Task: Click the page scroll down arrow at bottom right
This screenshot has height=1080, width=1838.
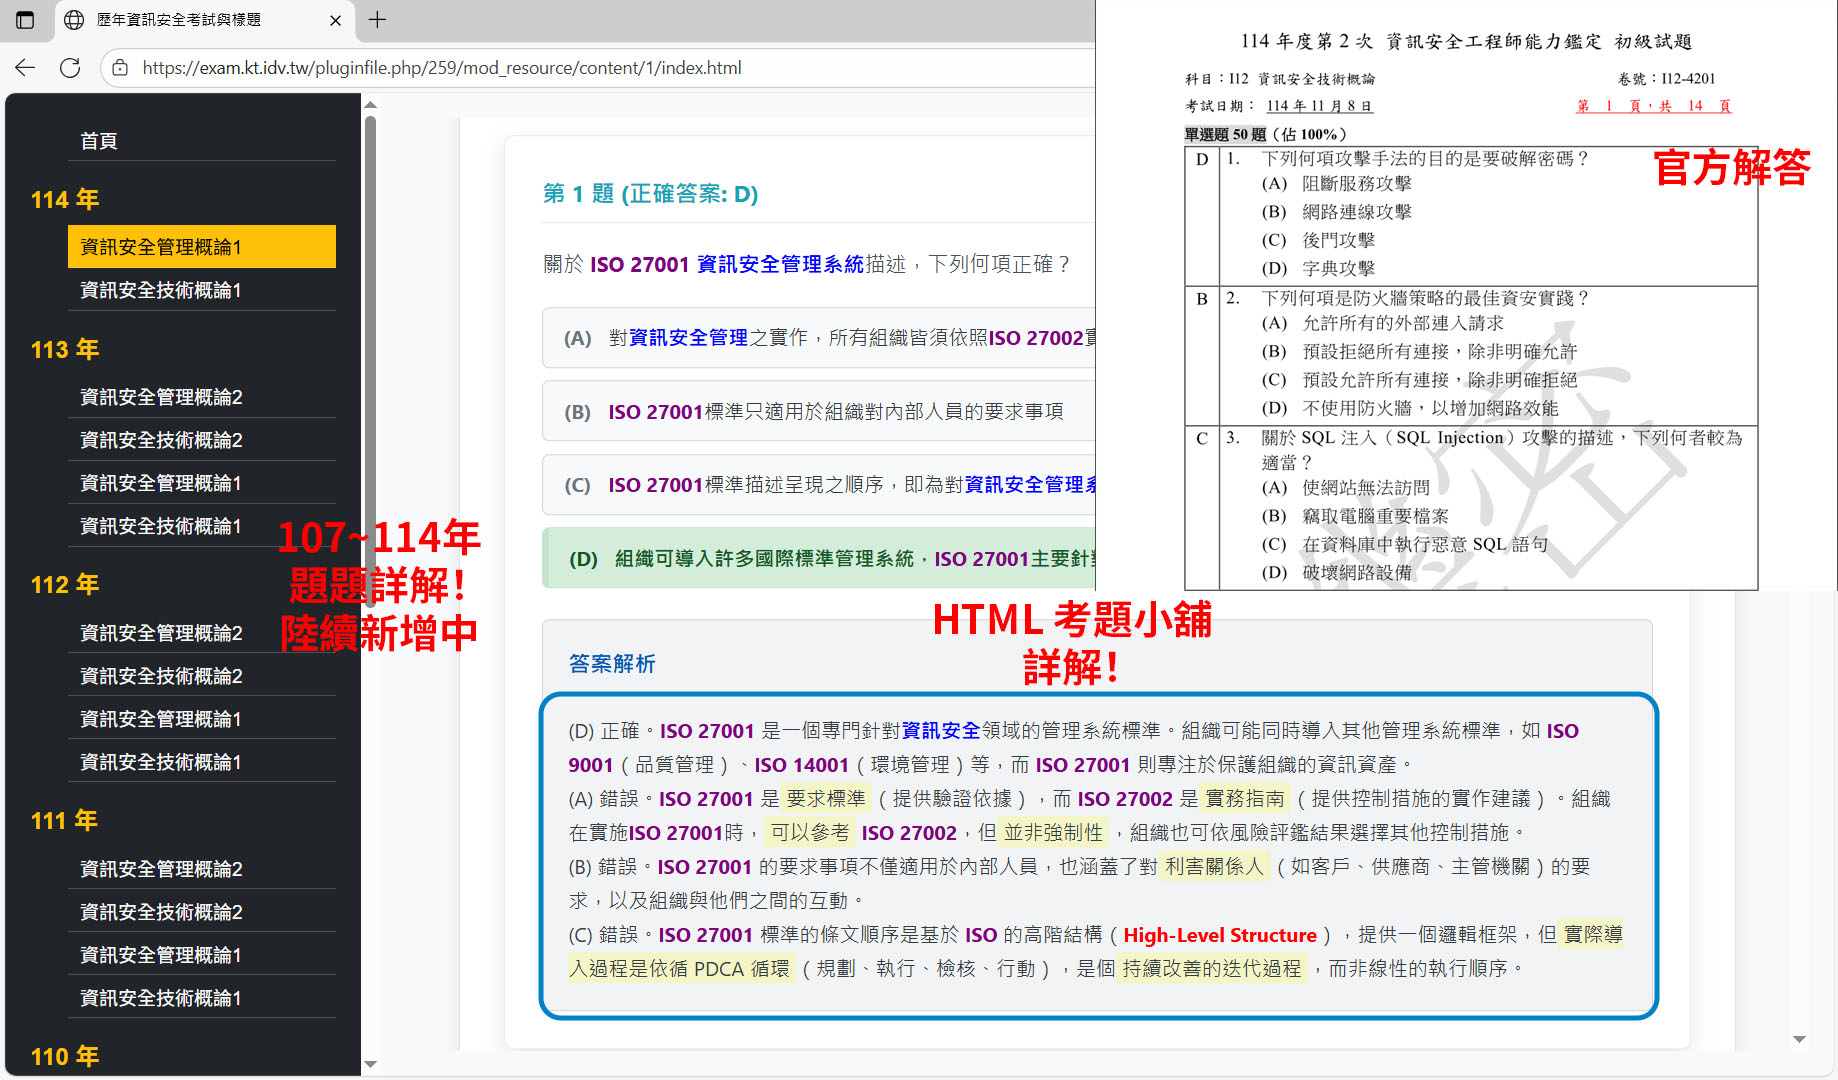Action: (1799, 1040)
